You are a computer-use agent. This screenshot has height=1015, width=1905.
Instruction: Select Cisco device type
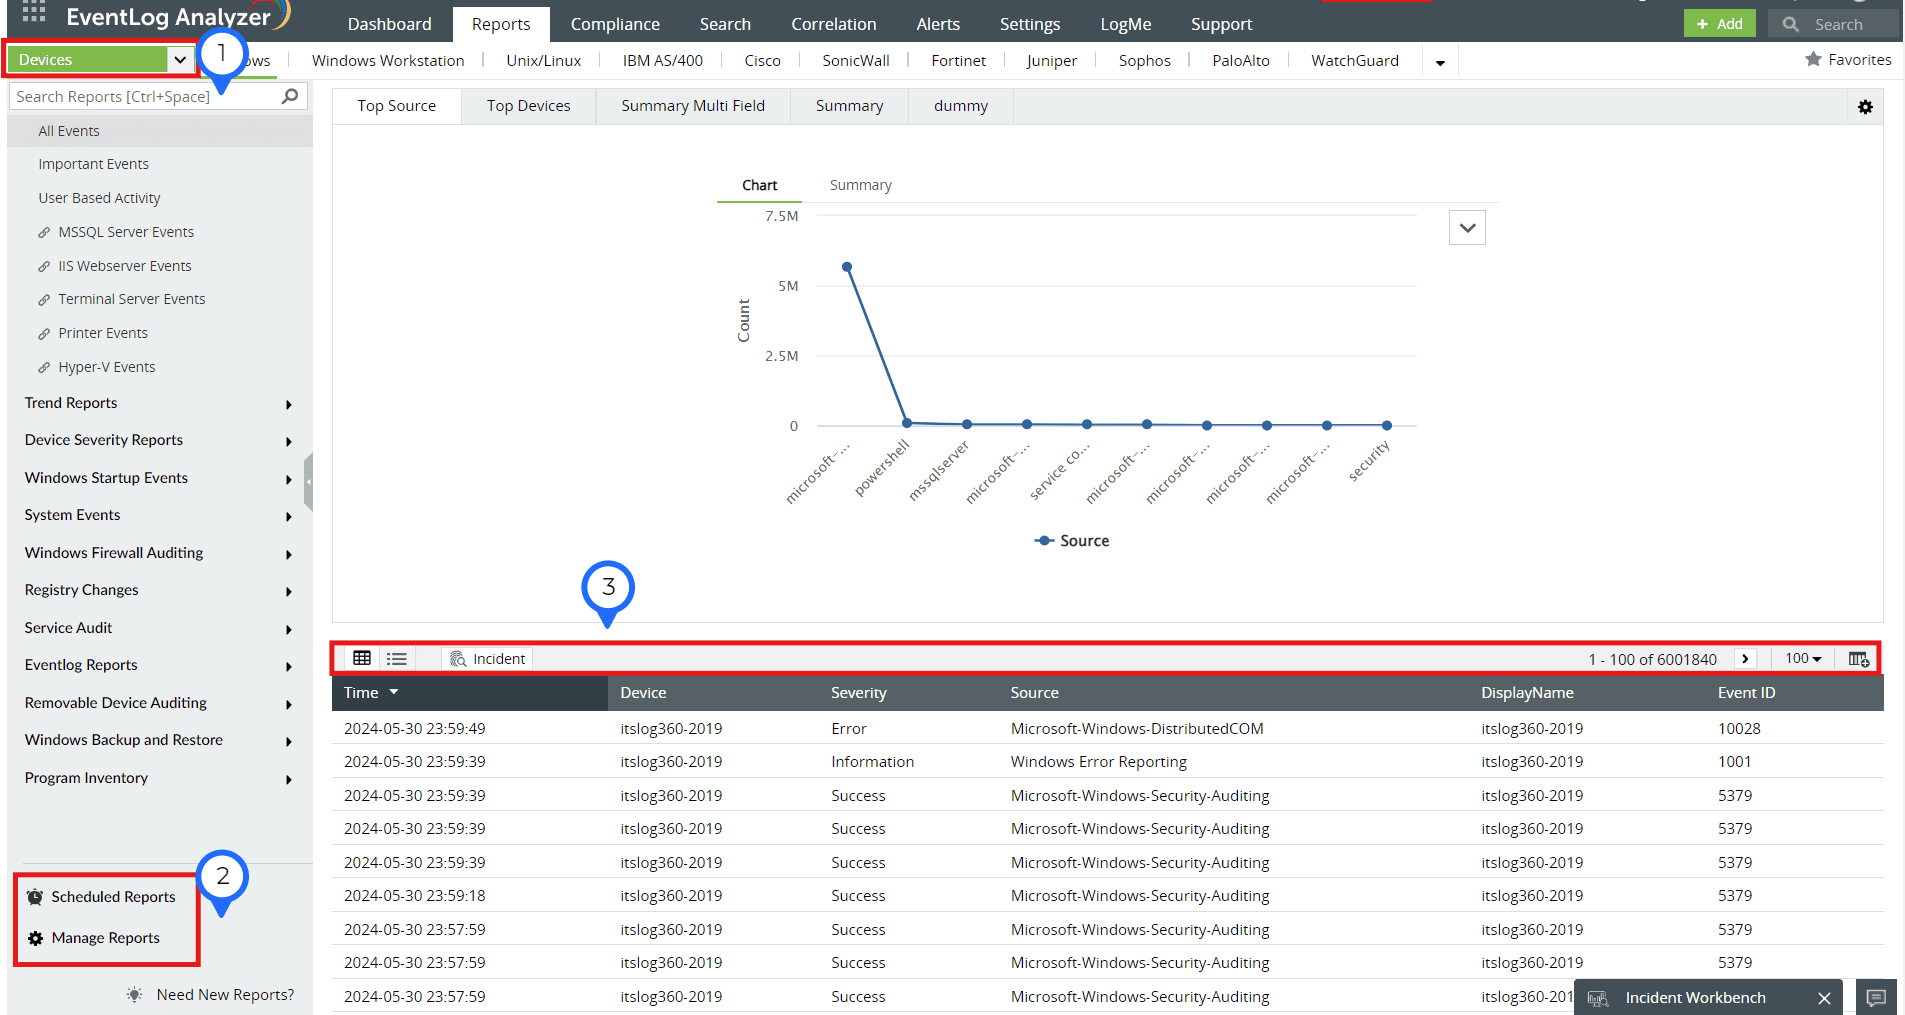click(x=762, y=60)
